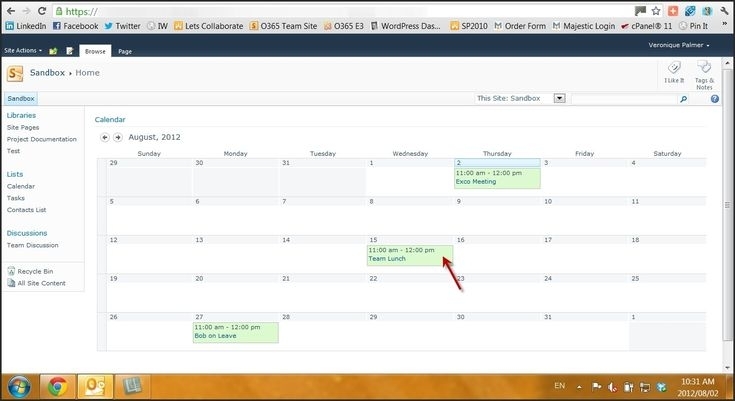Switch to the Browse tab
The height and width of the screenshot is (401, 735).
pyautogui.click(x=95, y=51)
